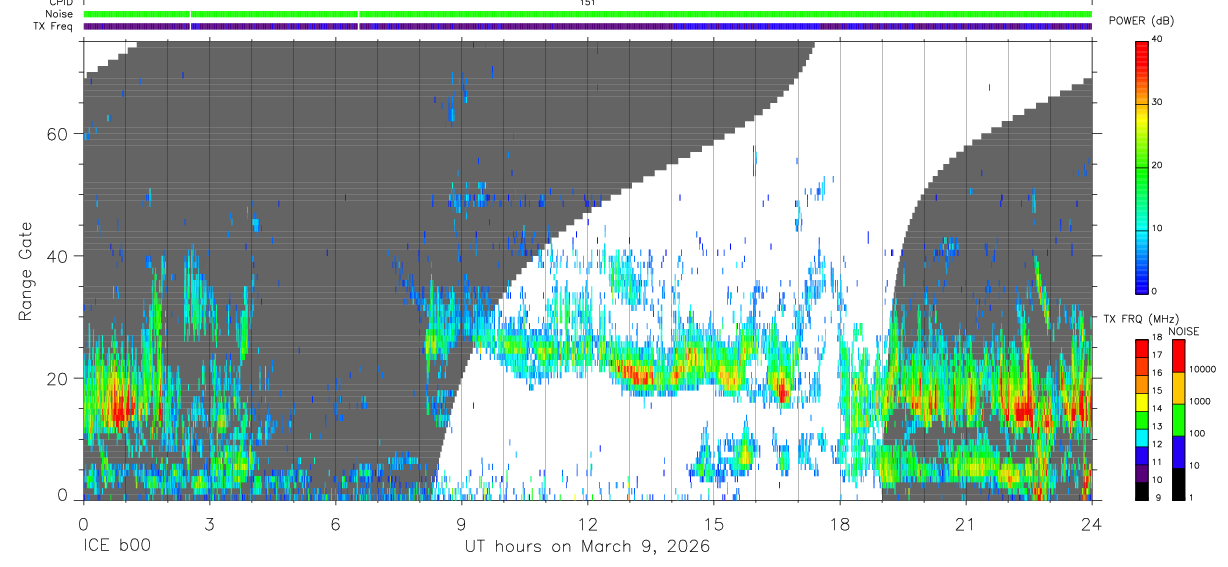Click the red echo near 13 UT, gate 20
The height and width of the screenshot is (567, 1228).
[x=637, y=375]
